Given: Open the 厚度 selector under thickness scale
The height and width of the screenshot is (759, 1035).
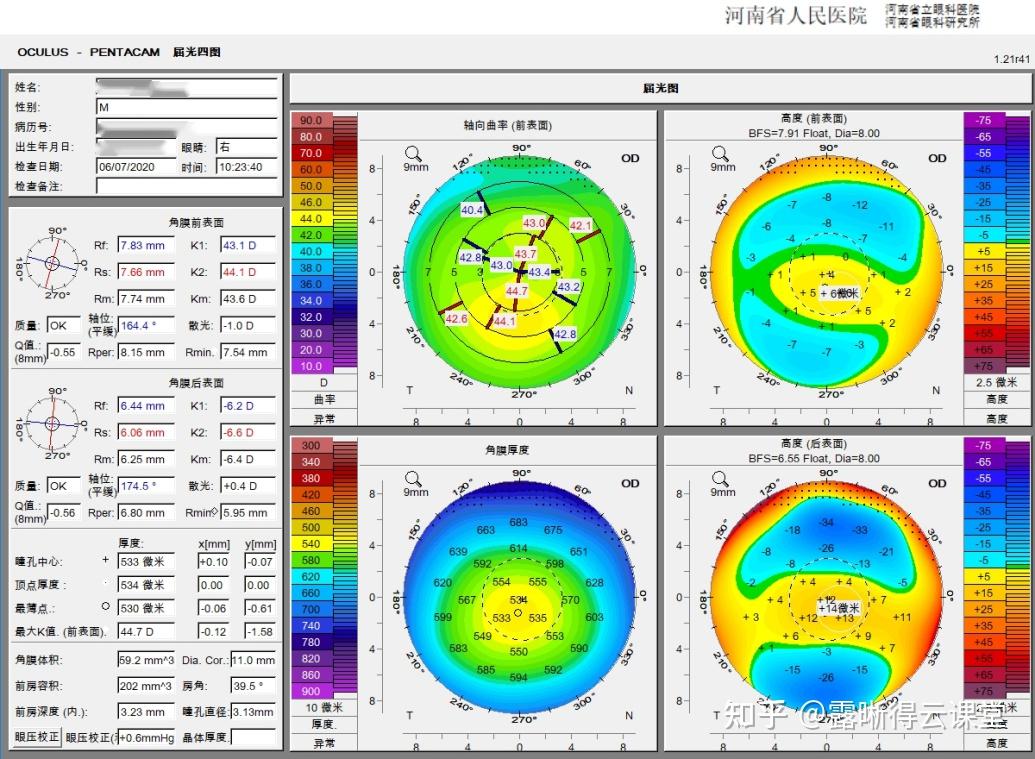Looking at the screenshot, I should coord(324,724).
